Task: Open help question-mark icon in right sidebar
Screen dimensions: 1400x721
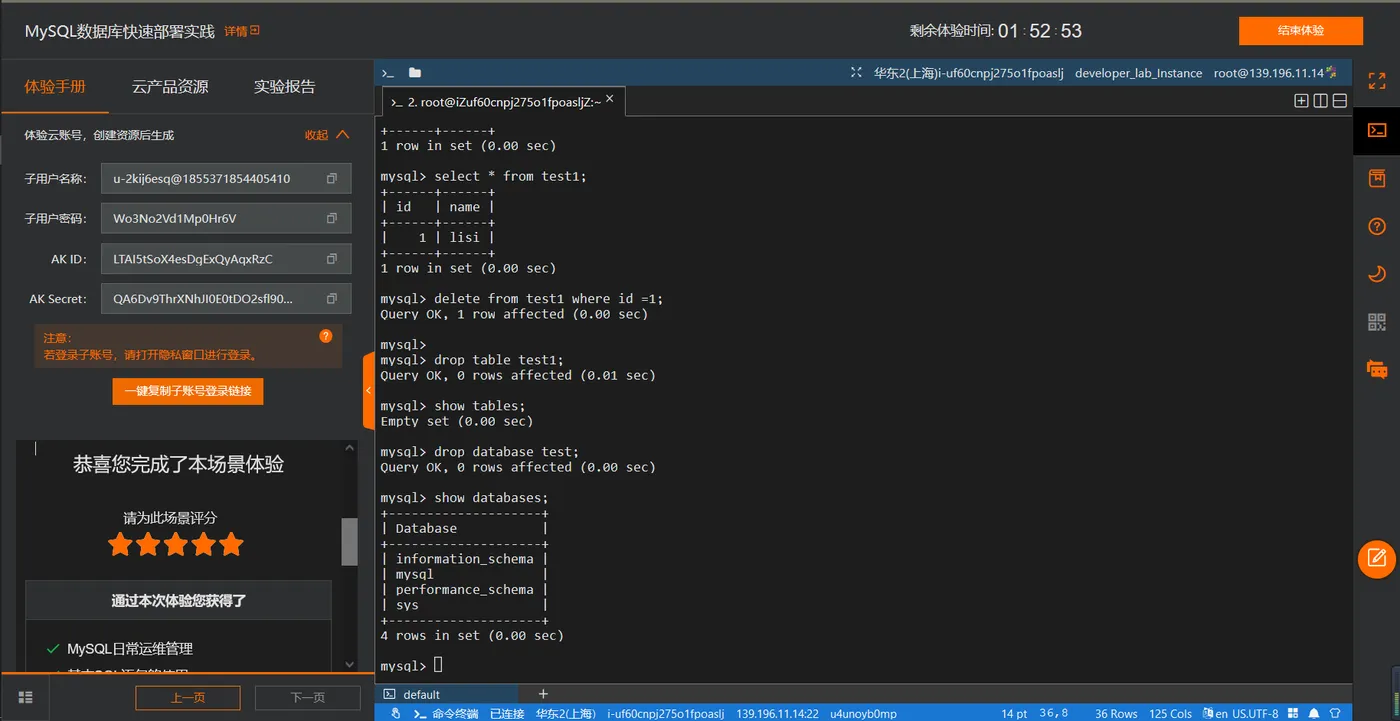Action: (x=1377, y=227)
